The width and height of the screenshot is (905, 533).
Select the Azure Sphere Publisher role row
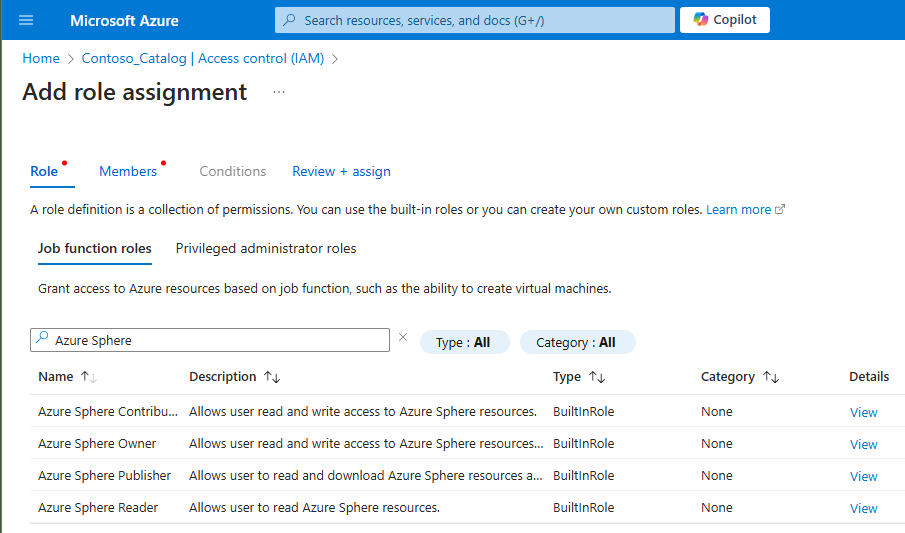[105, 475]
